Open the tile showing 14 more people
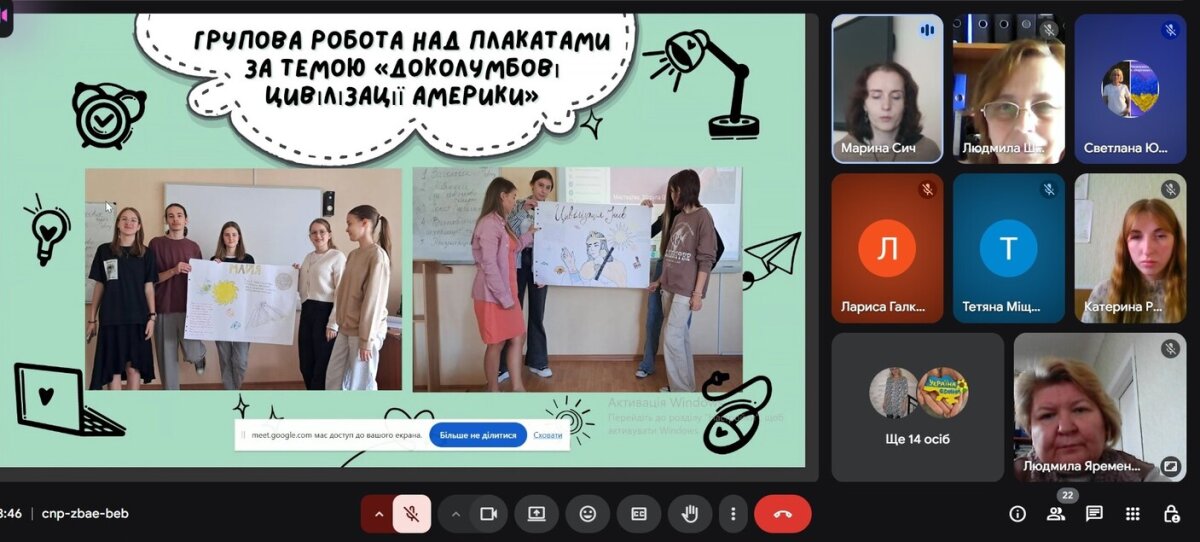This screenshot has height=542, width=1200. pyautogui.click(x=917, y=407)
